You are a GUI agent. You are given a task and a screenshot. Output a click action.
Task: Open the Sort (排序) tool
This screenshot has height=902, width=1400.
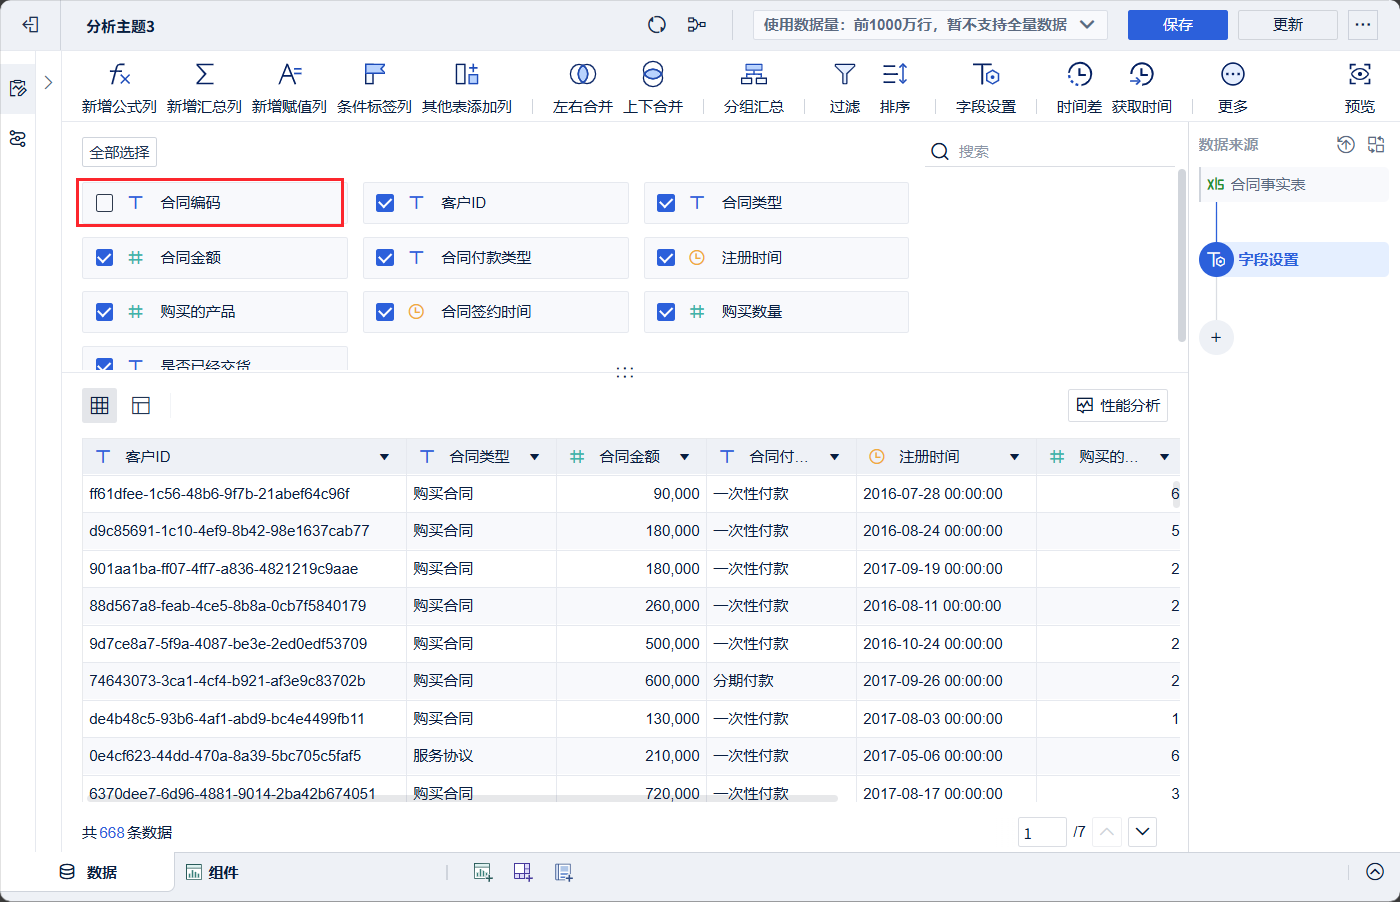click(895, 87)
